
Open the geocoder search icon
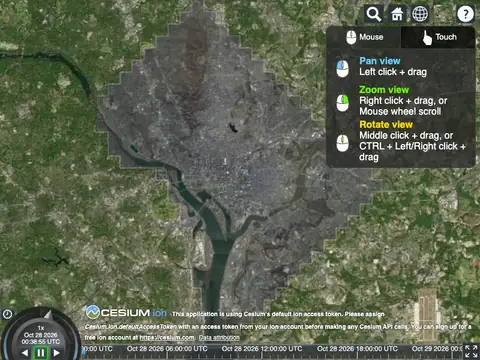click(373, 14)
